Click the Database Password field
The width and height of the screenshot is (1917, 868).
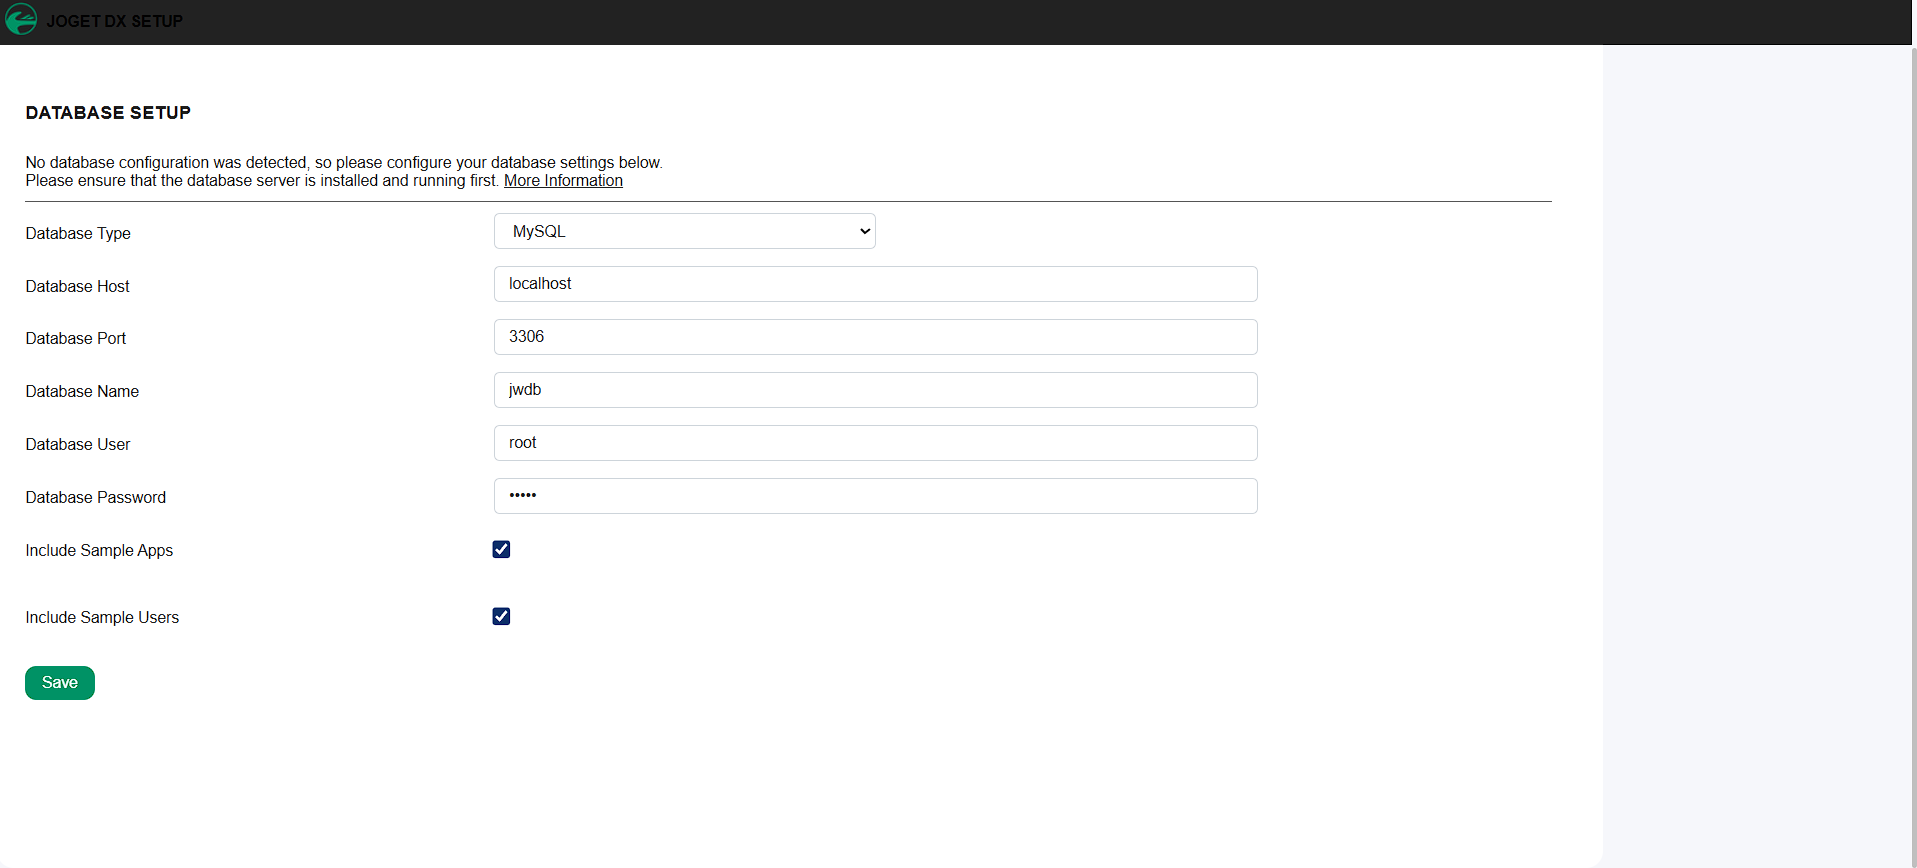[x=876, y=496]
